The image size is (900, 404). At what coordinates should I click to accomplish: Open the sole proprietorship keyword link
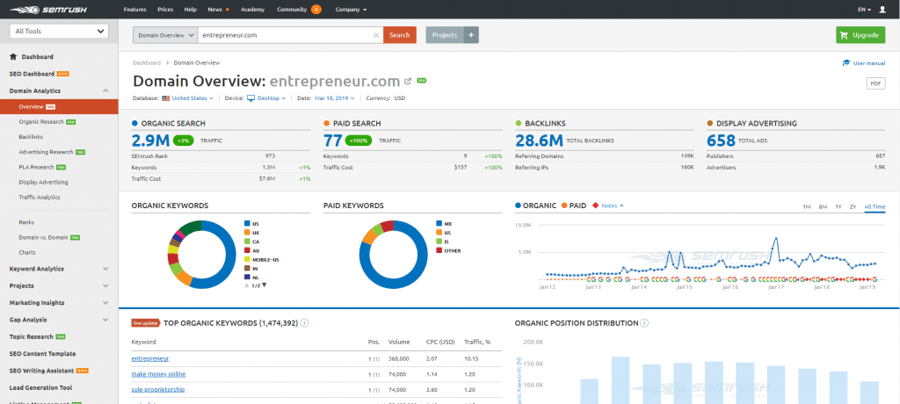pyautogui.click(x=158, y=390)
